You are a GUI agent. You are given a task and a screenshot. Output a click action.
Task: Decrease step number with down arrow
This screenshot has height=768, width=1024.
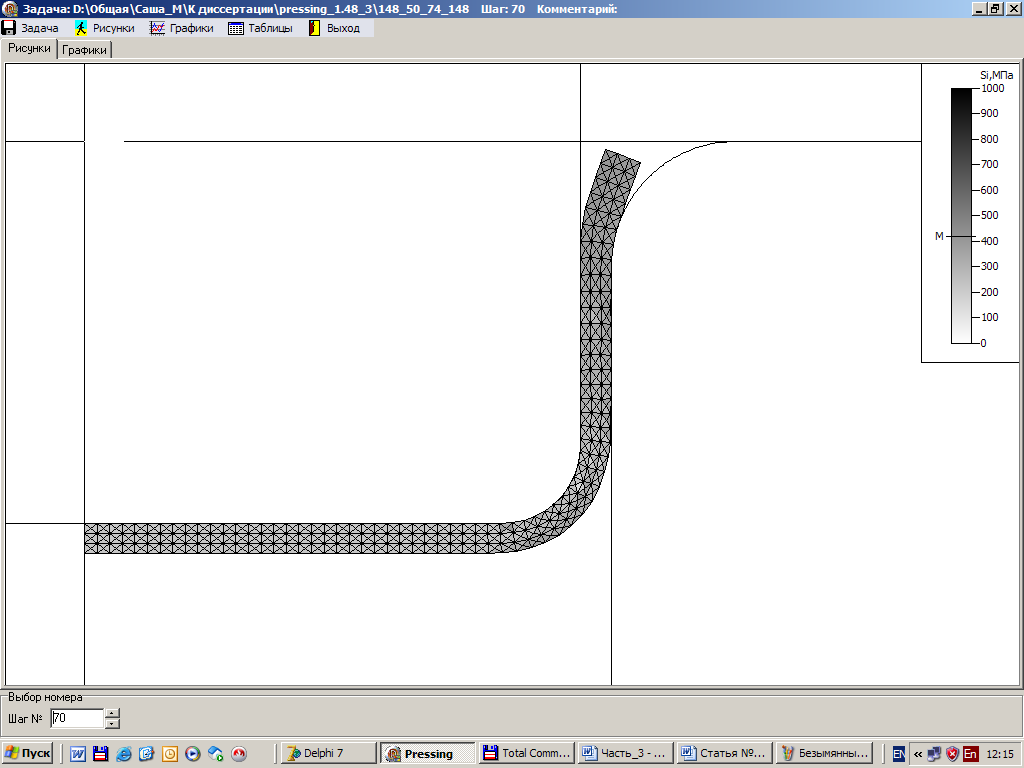point(112,723)
